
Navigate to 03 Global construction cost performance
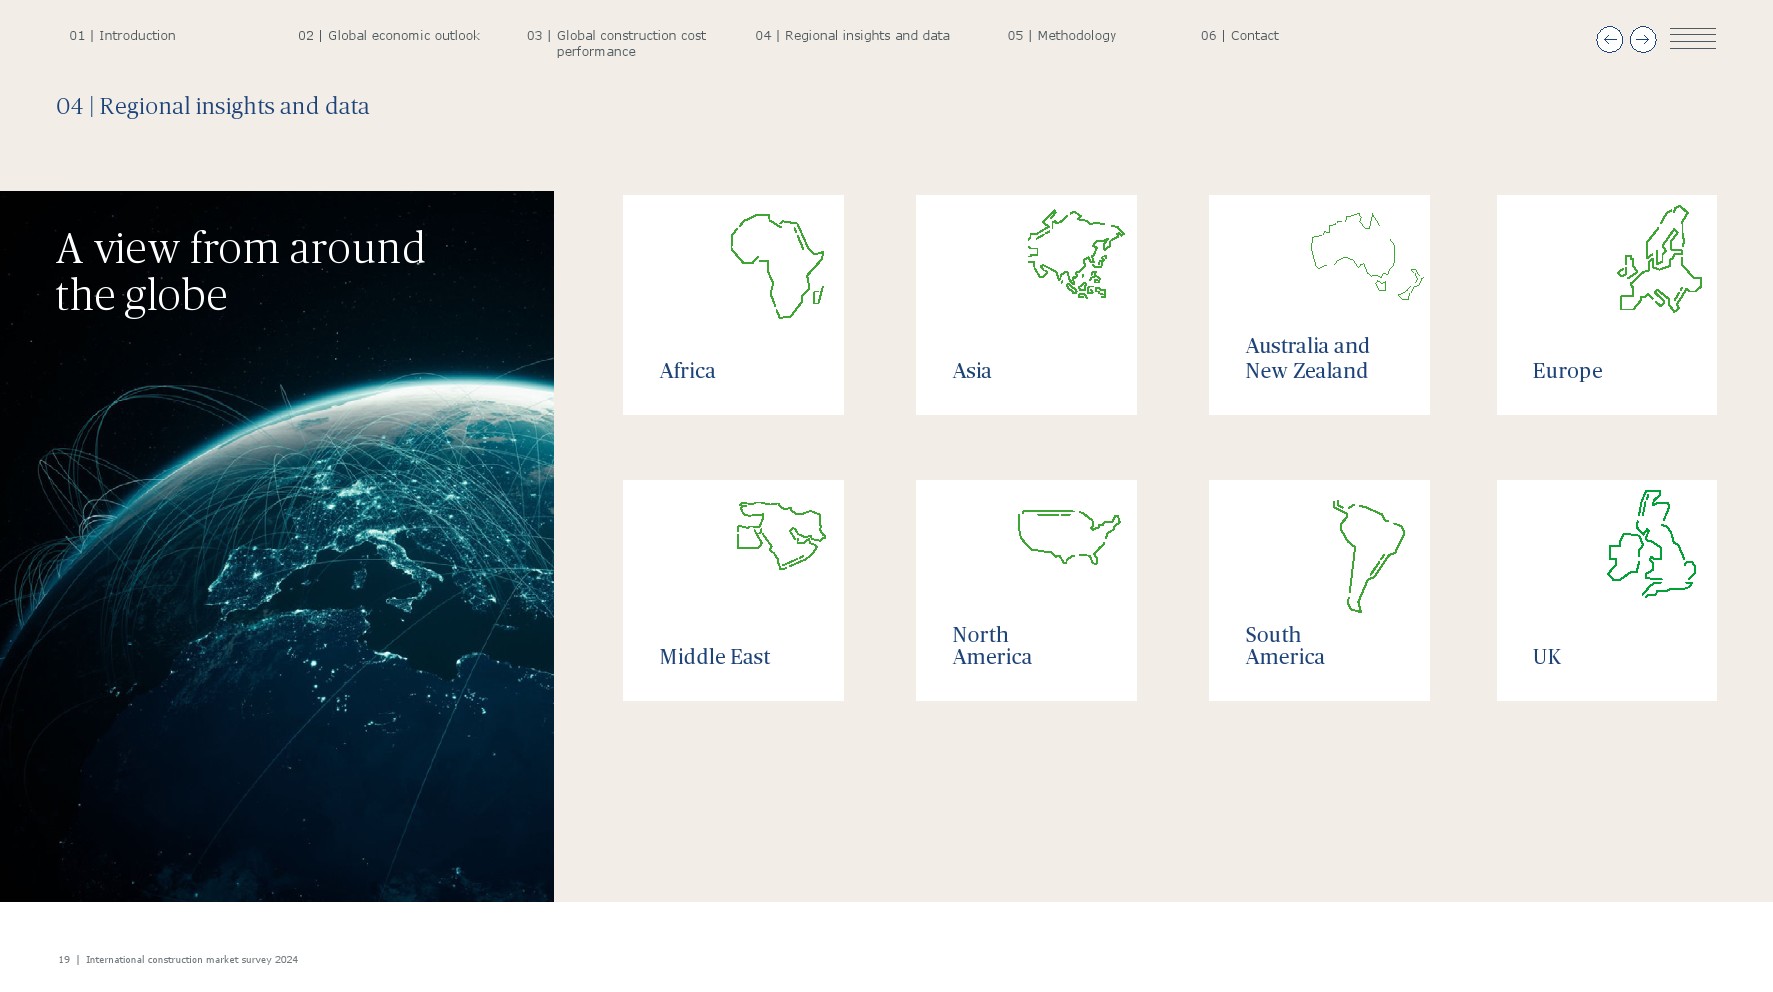coord(616,43)
